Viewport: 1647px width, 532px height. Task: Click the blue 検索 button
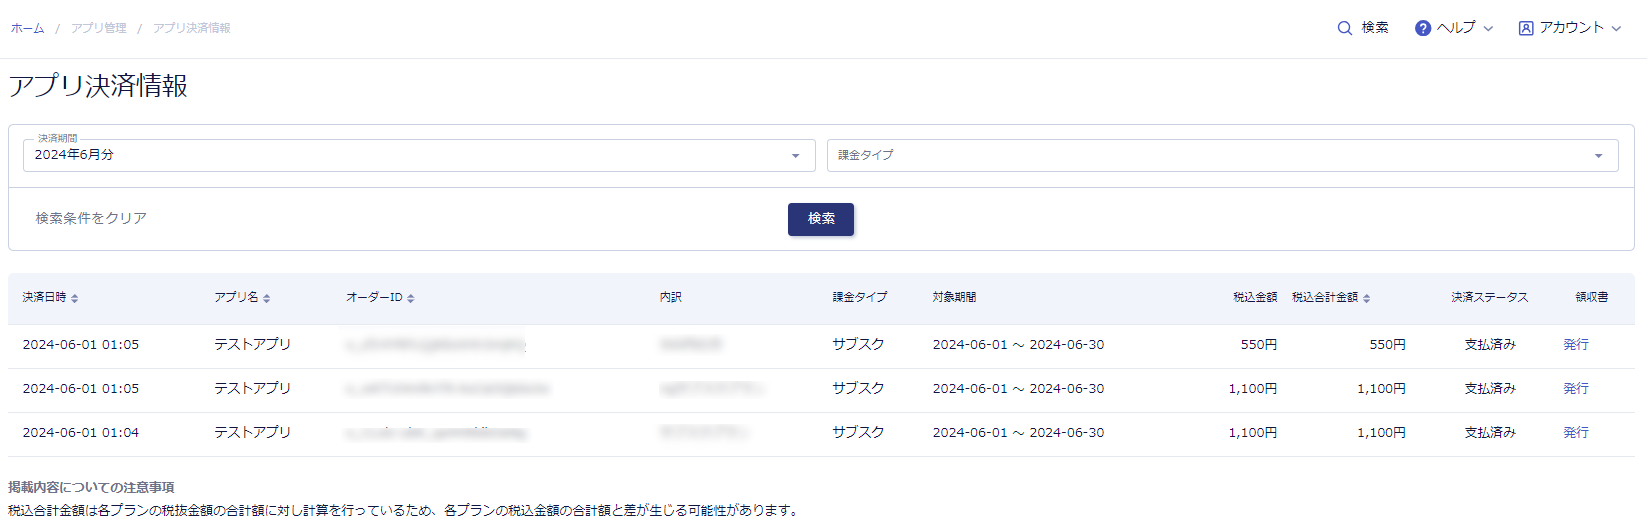pos(821,219)
